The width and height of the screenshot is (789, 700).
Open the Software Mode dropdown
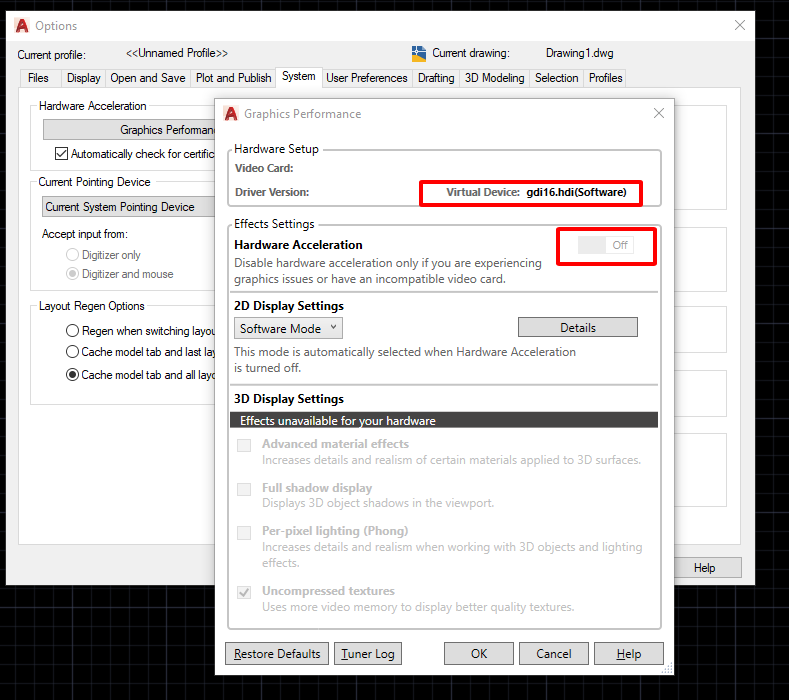(x=288, y=328)
